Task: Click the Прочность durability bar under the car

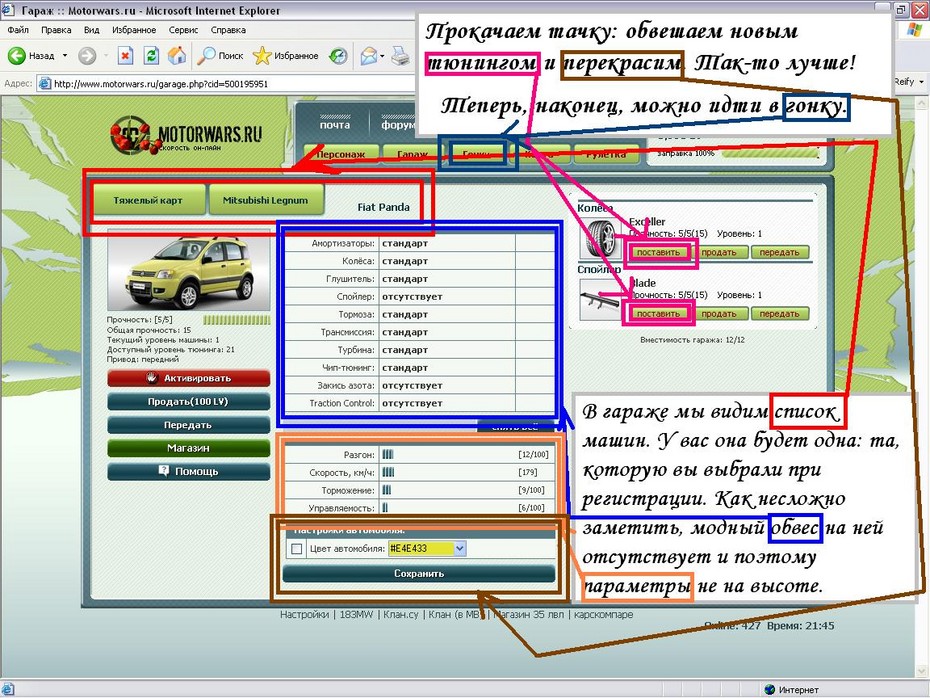Action: [237, 320]
